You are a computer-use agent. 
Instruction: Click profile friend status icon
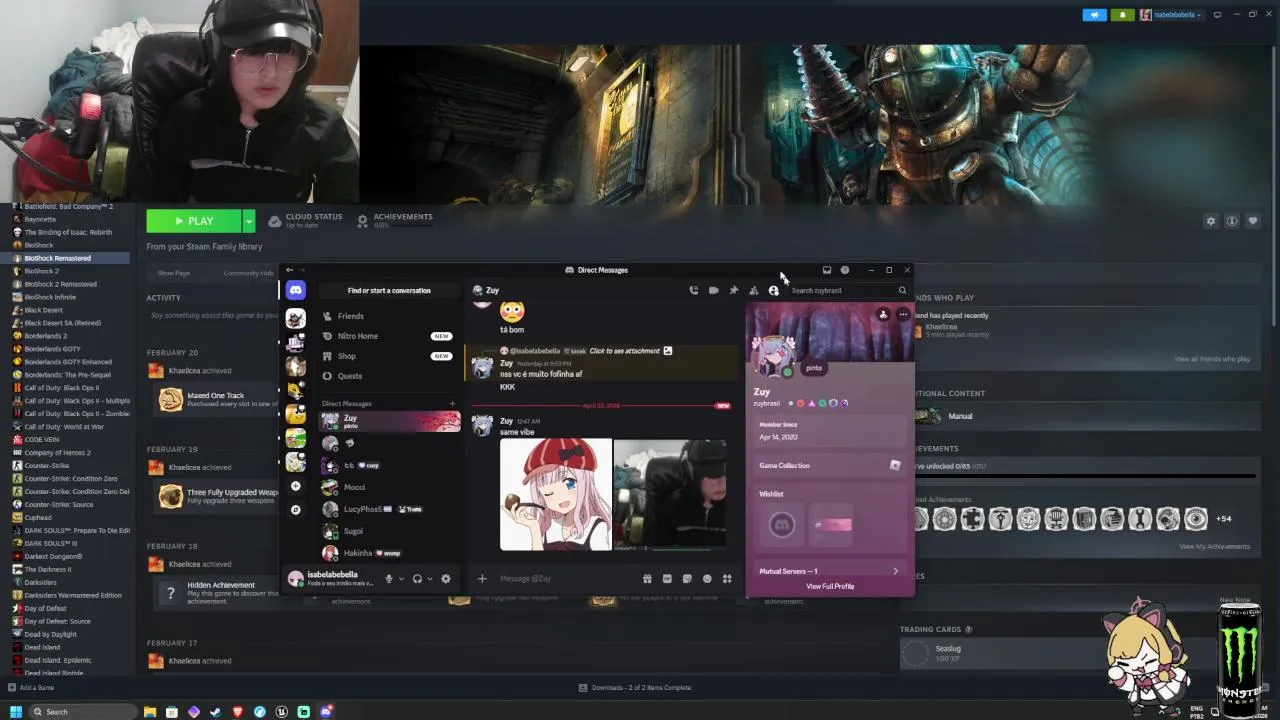[883, 315]
